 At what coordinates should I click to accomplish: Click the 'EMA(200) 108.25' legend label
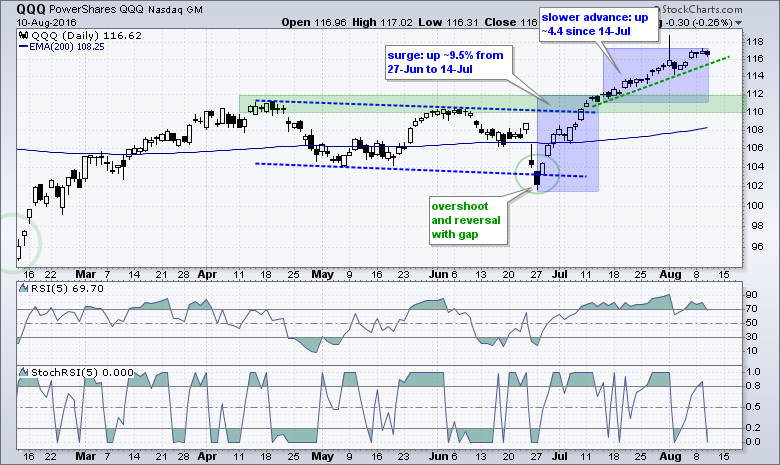click(x=67, y=47)
